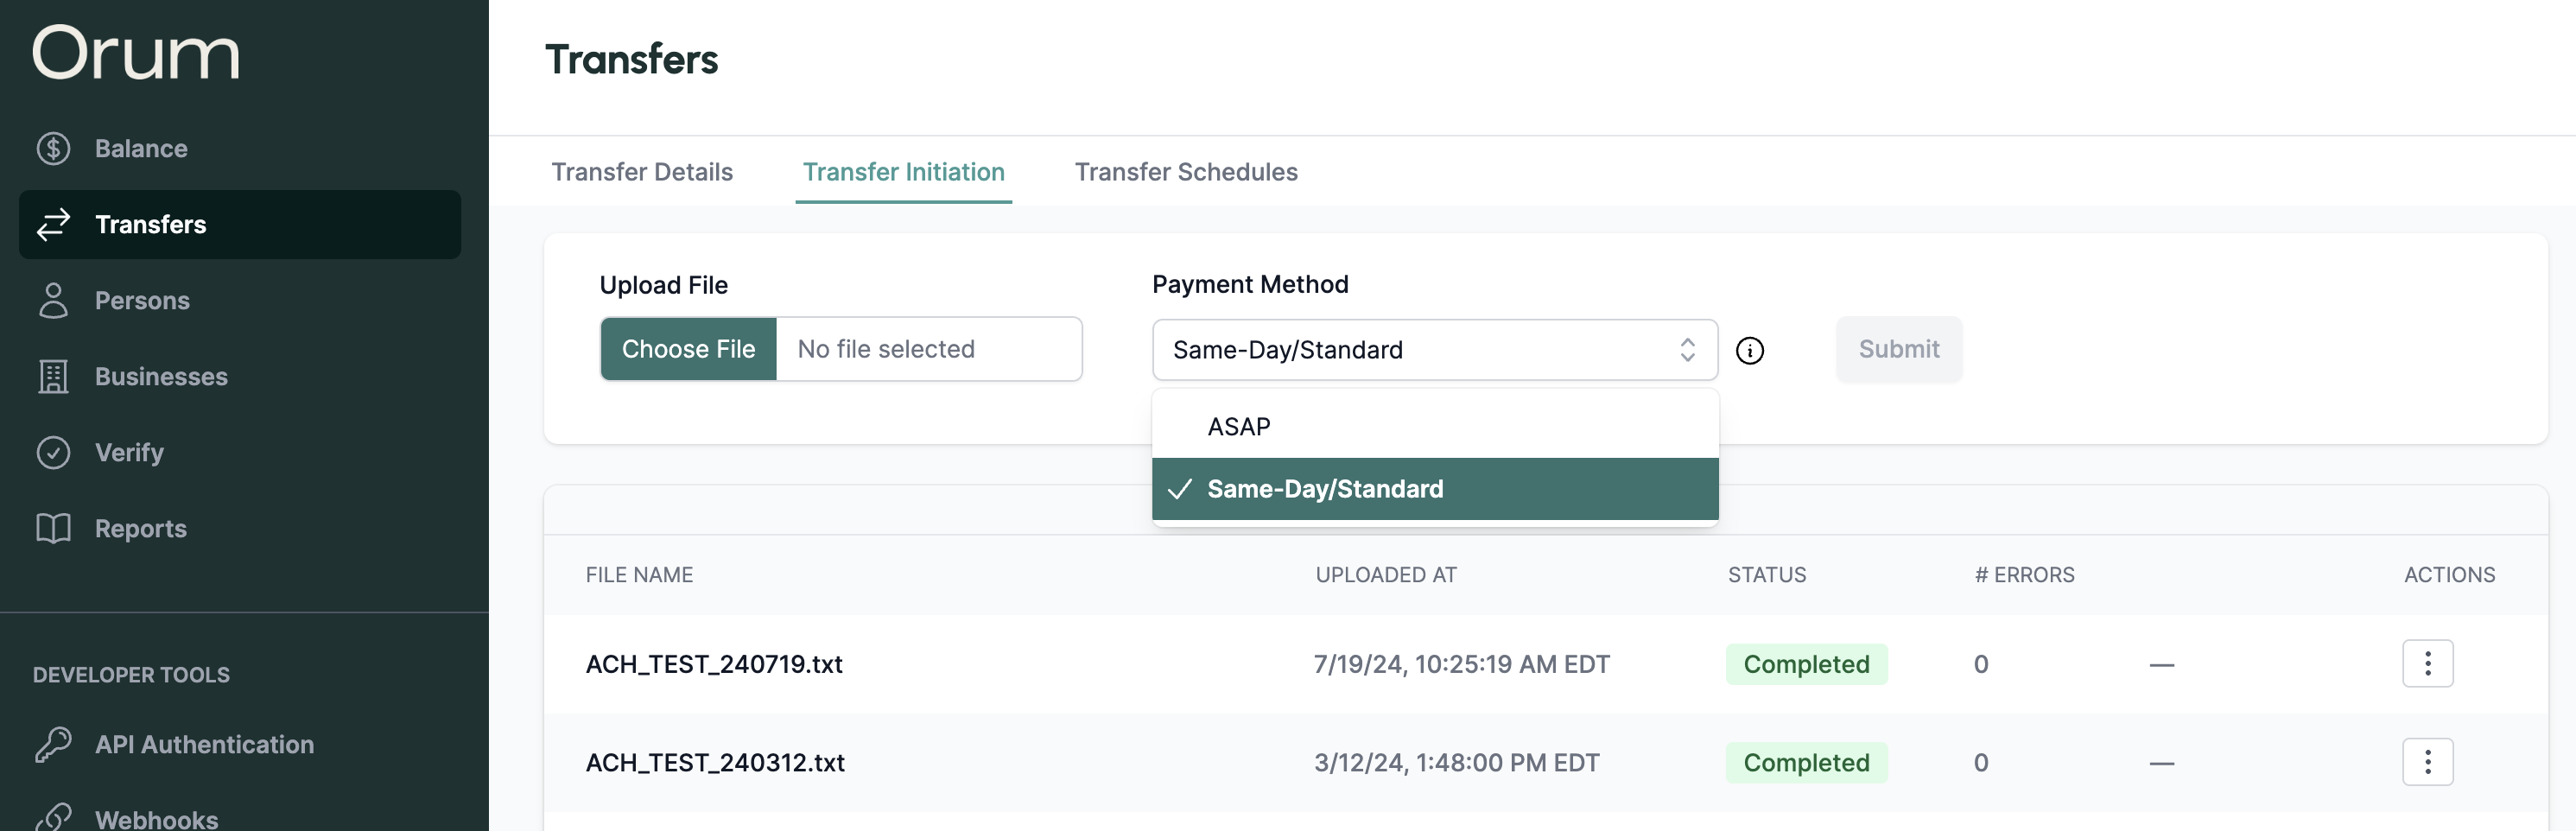Open the Transfer Schedules tab
2576x831 pixels.
(1185, 172)
